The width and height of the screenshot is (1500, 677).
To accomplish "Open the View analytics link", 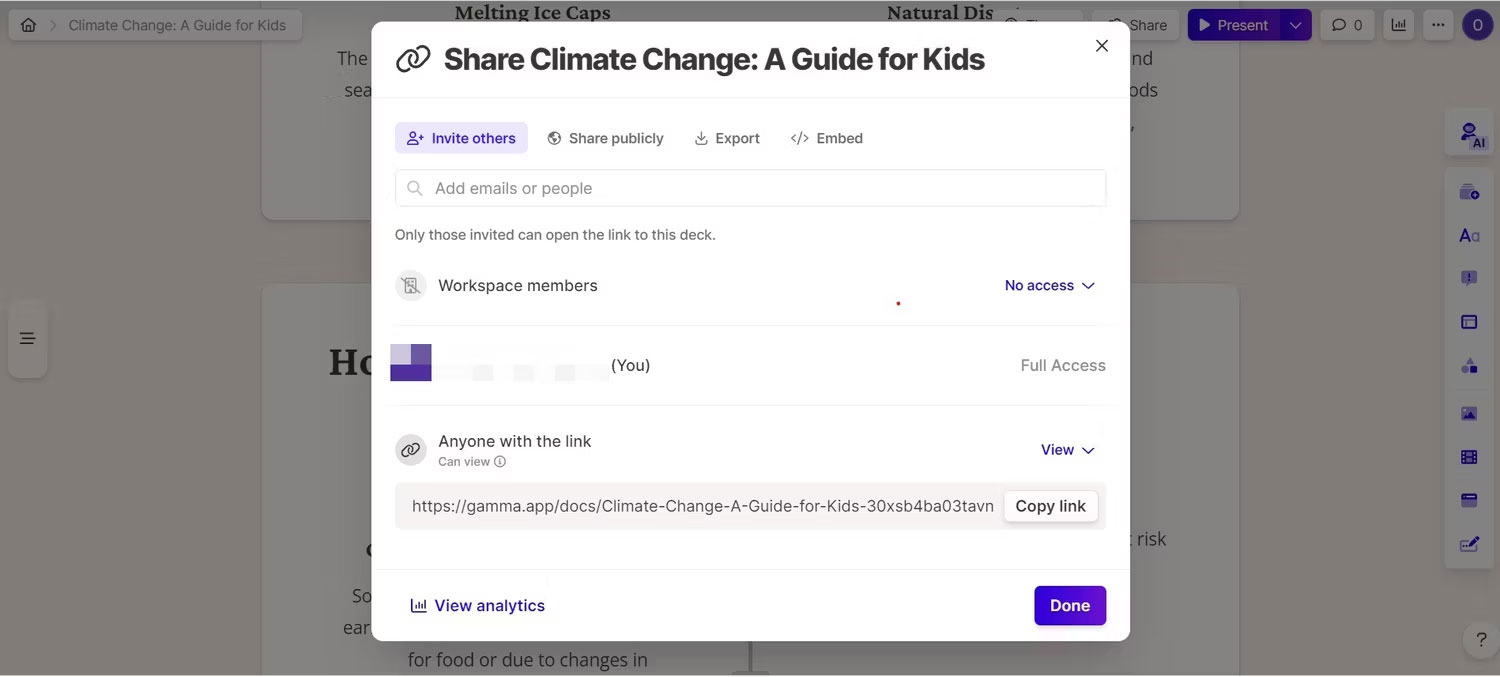I will pos(478,605).
